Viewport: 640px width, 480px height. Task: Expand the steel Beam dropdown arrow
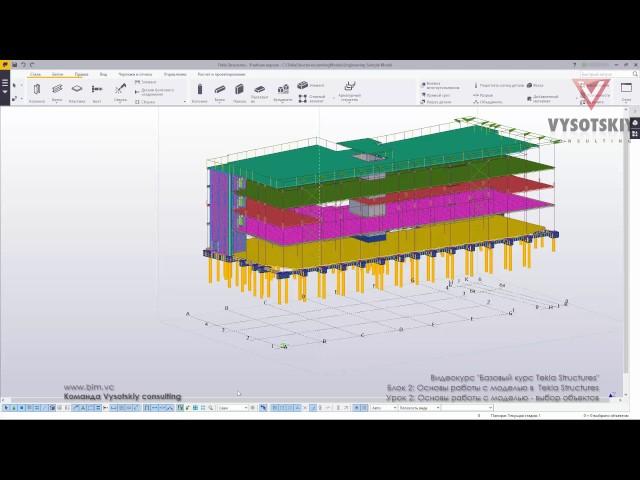[x=57, y=103]
